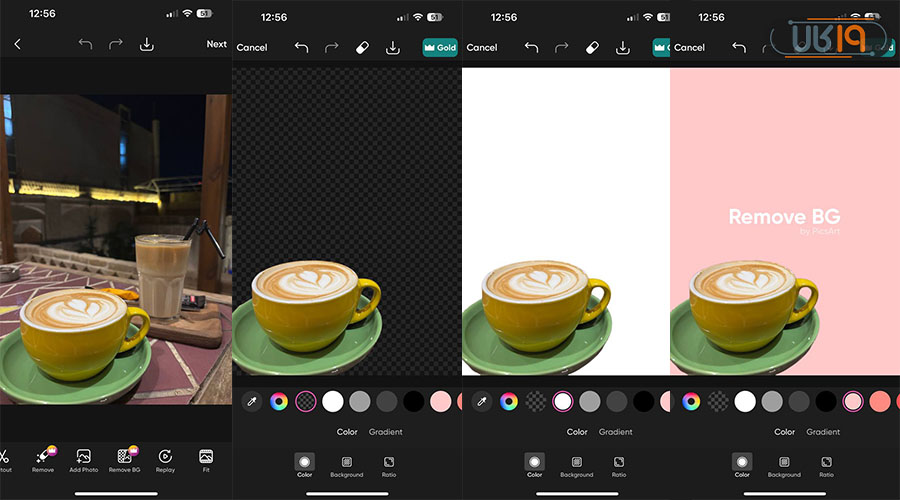Open the Background tab on the white-background screen

point(576,463)
